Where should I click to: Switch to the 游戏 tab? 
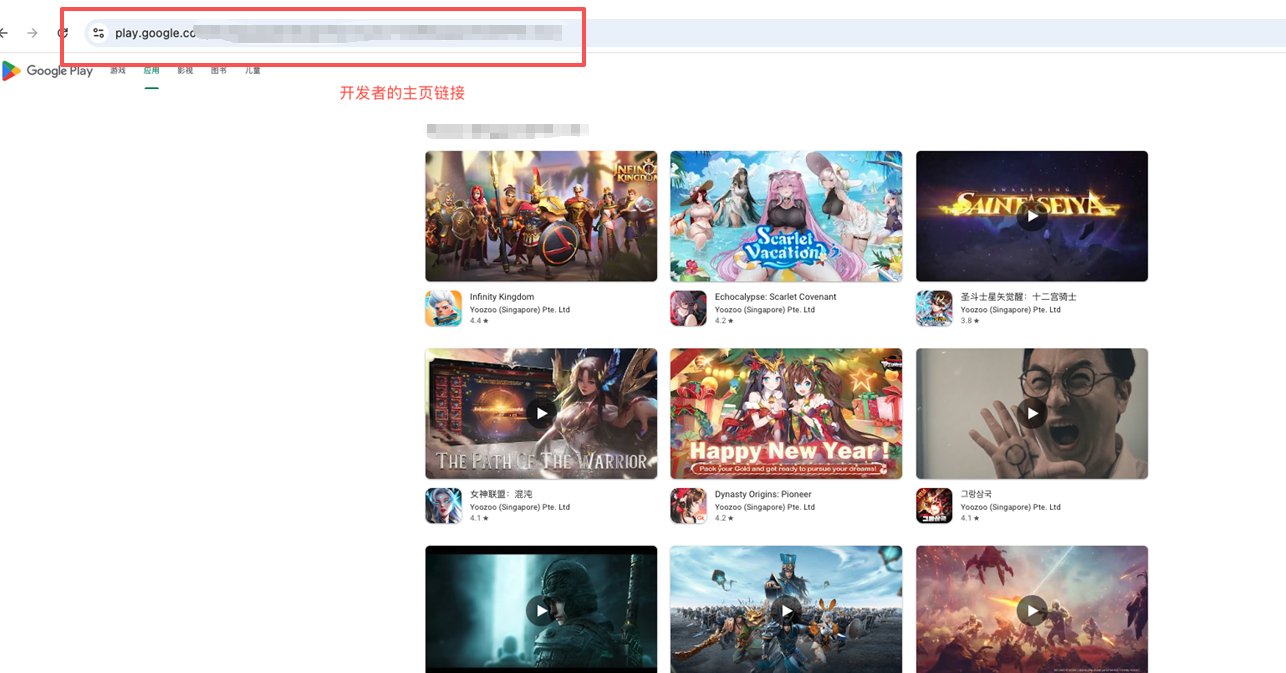(x=118, y=71)
